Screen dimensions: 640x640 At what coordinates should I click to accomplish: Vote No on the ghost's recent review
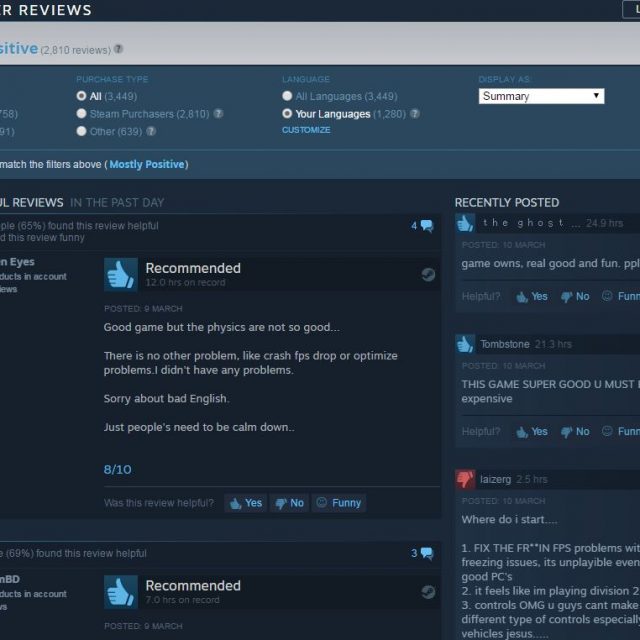coord(575,296)
